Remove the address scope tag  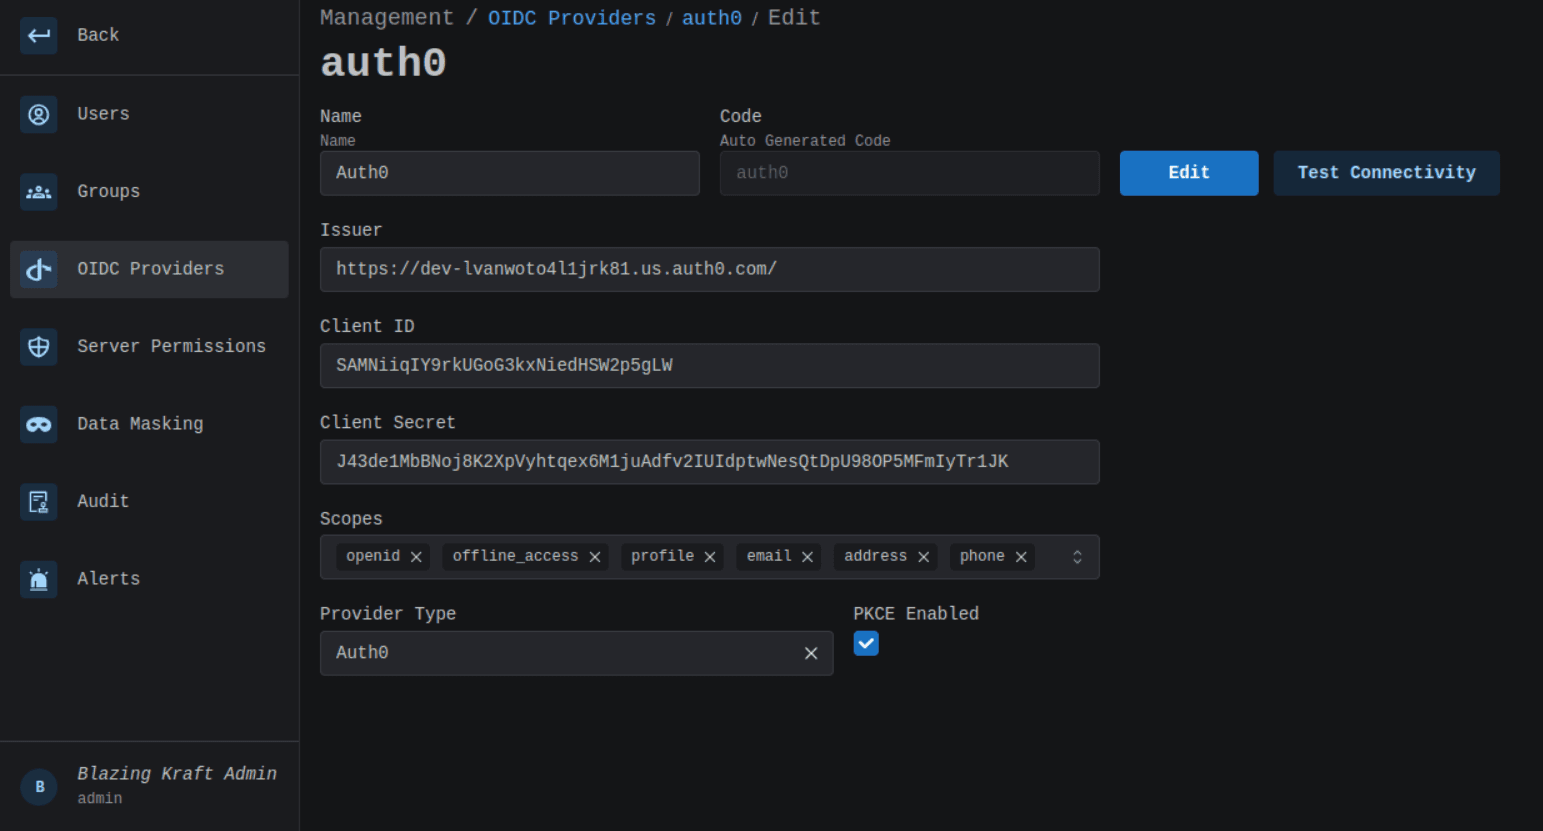tap(923, 557)
